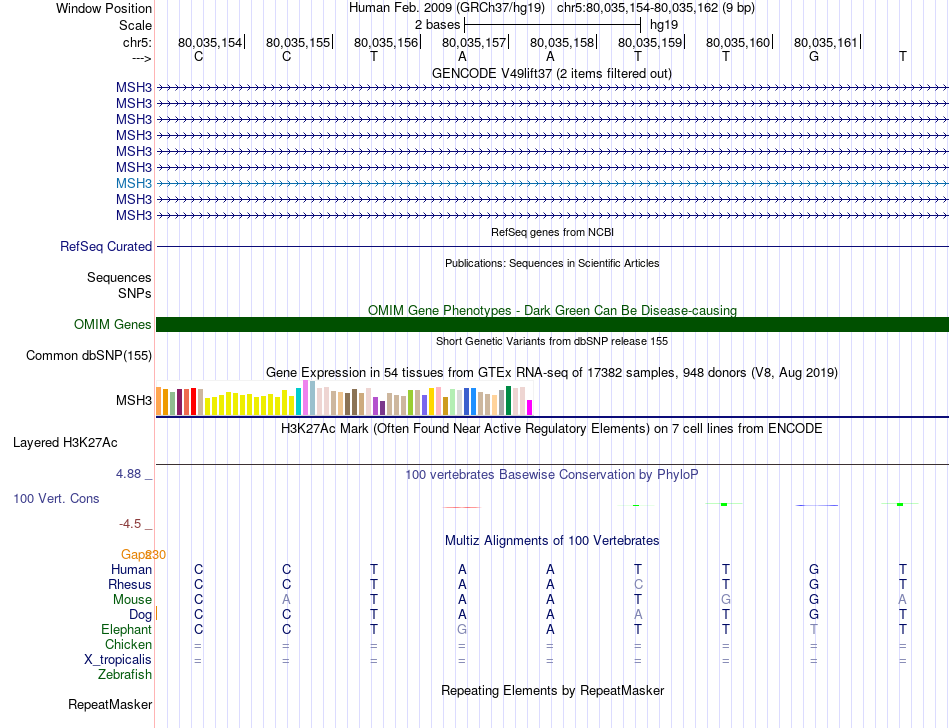Viewport: 950px width, 728px height.
Task: Open the 100 Vert. Cons track label
Action: pyautogui.click(x=56, y=498)
